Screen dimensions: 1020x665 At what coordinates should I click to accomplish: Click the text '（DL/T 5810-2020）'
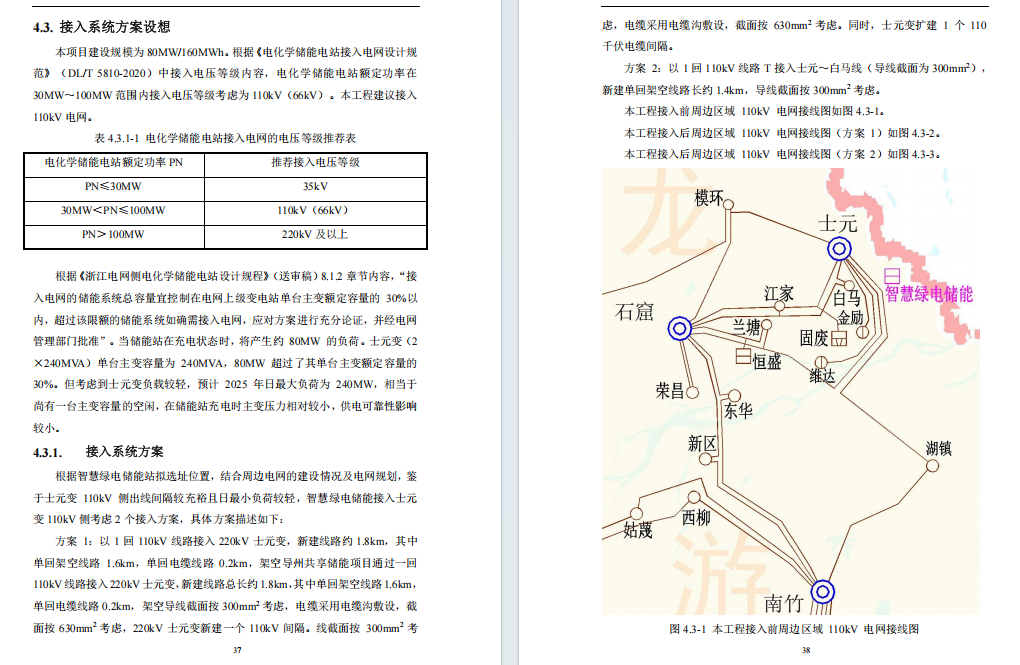(x=107, y=74)
